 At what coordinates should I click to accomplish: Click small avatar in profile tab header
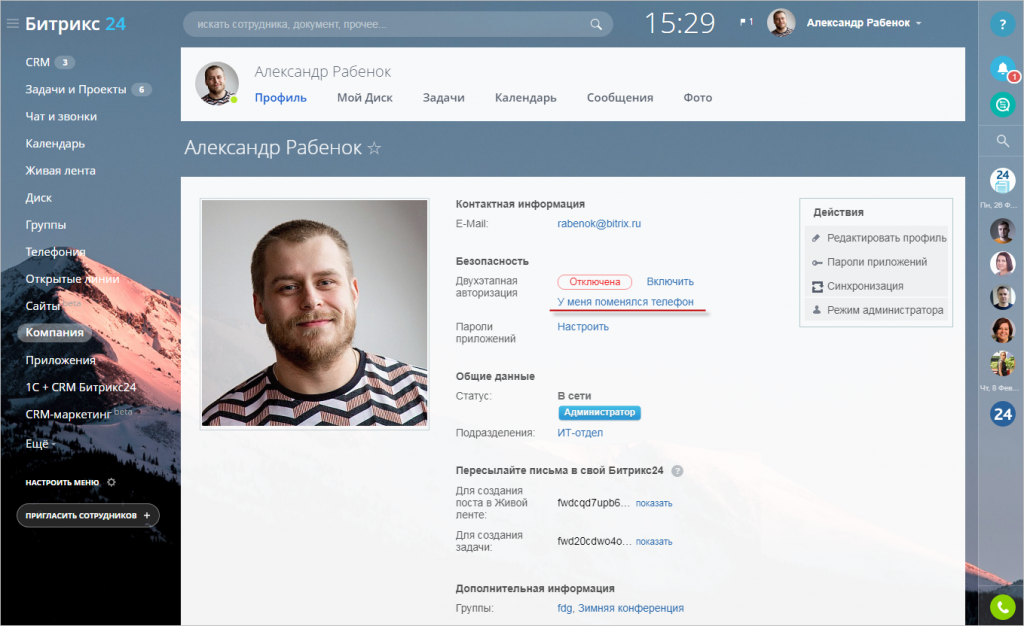[x=217, y=84]
